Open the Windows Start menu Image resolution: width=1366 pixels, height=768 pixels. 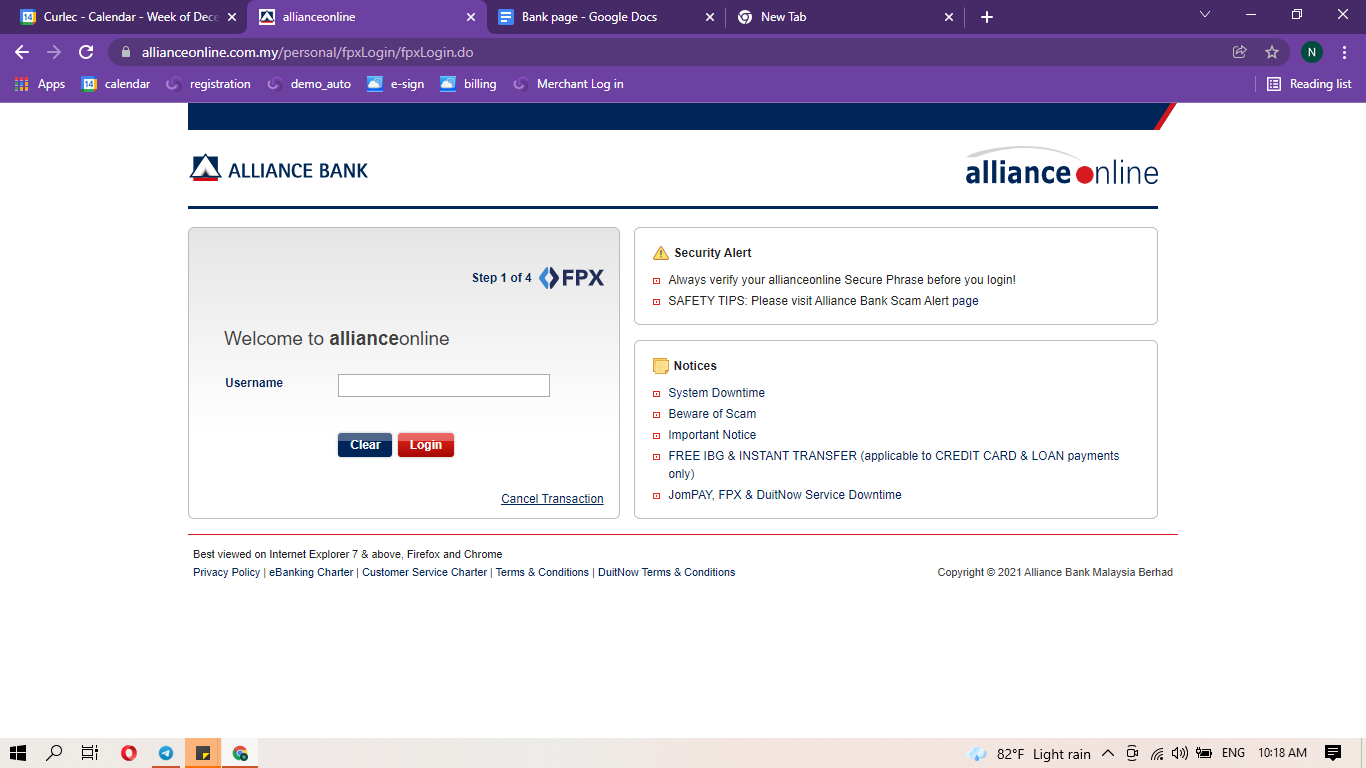point(18,753)
